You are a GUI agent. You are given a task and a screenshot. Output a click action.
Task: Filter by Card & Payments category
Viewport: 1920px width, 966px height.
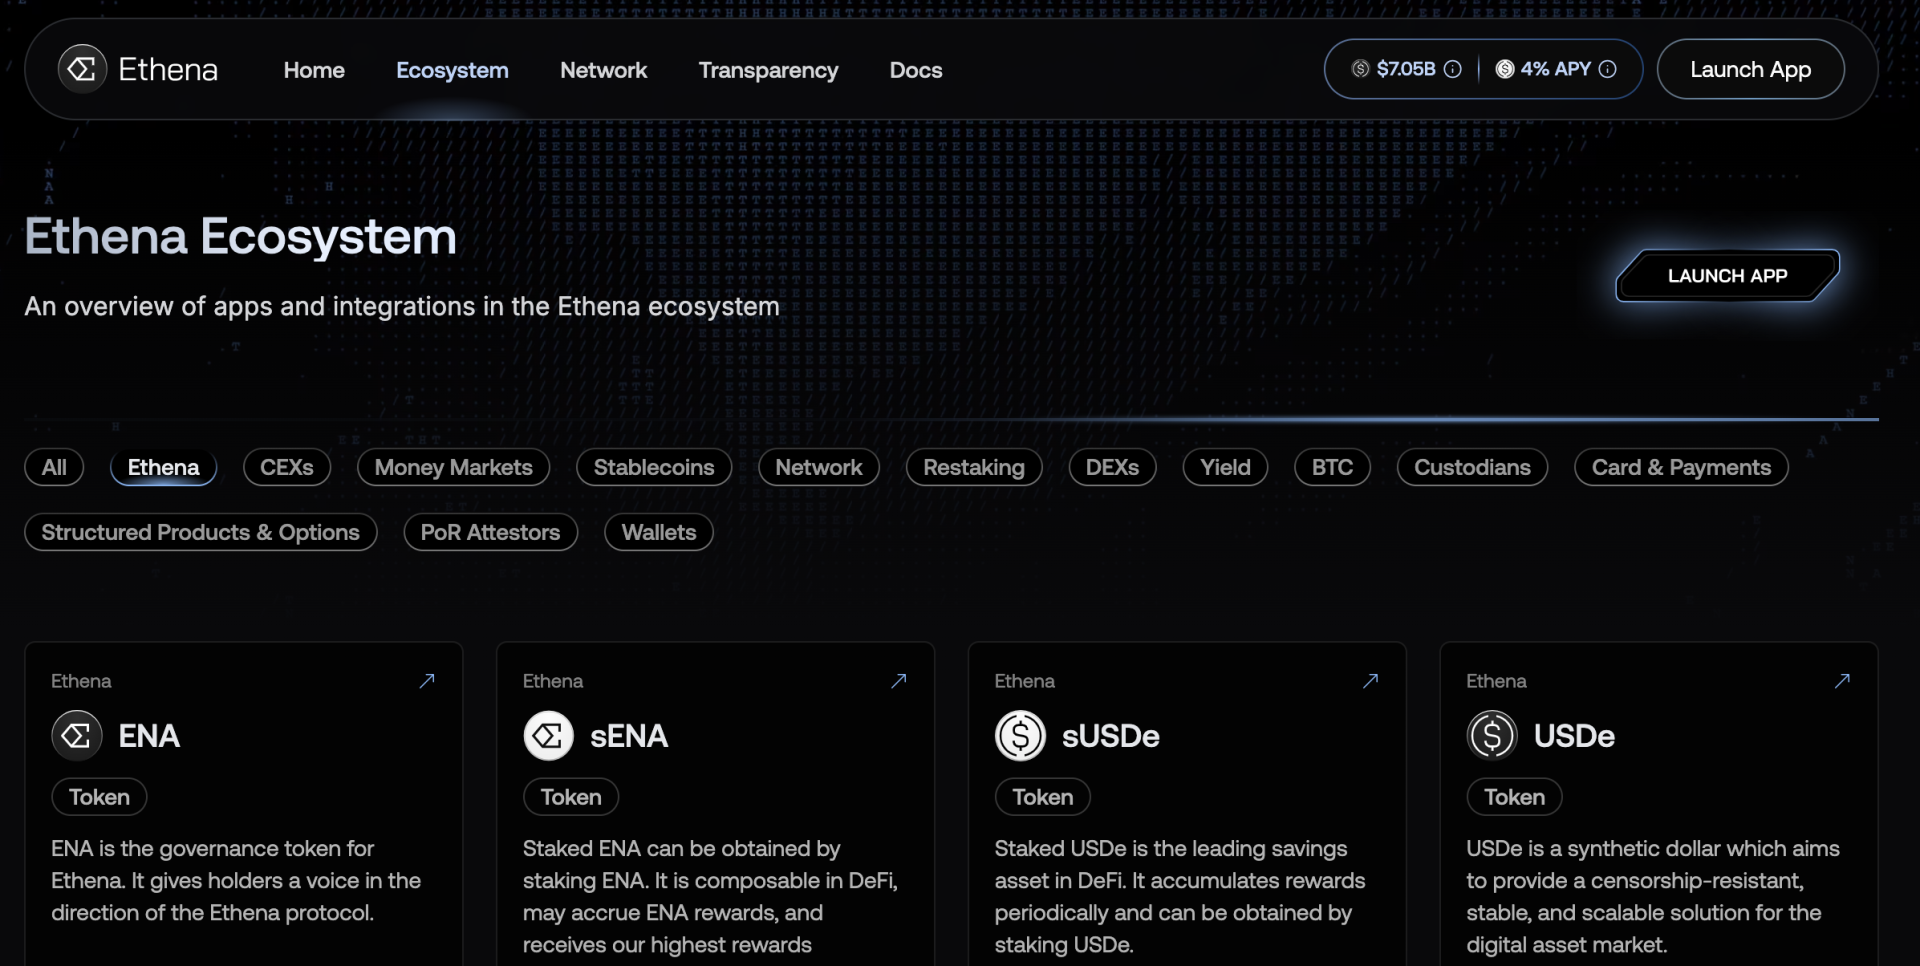point(1681,467)
